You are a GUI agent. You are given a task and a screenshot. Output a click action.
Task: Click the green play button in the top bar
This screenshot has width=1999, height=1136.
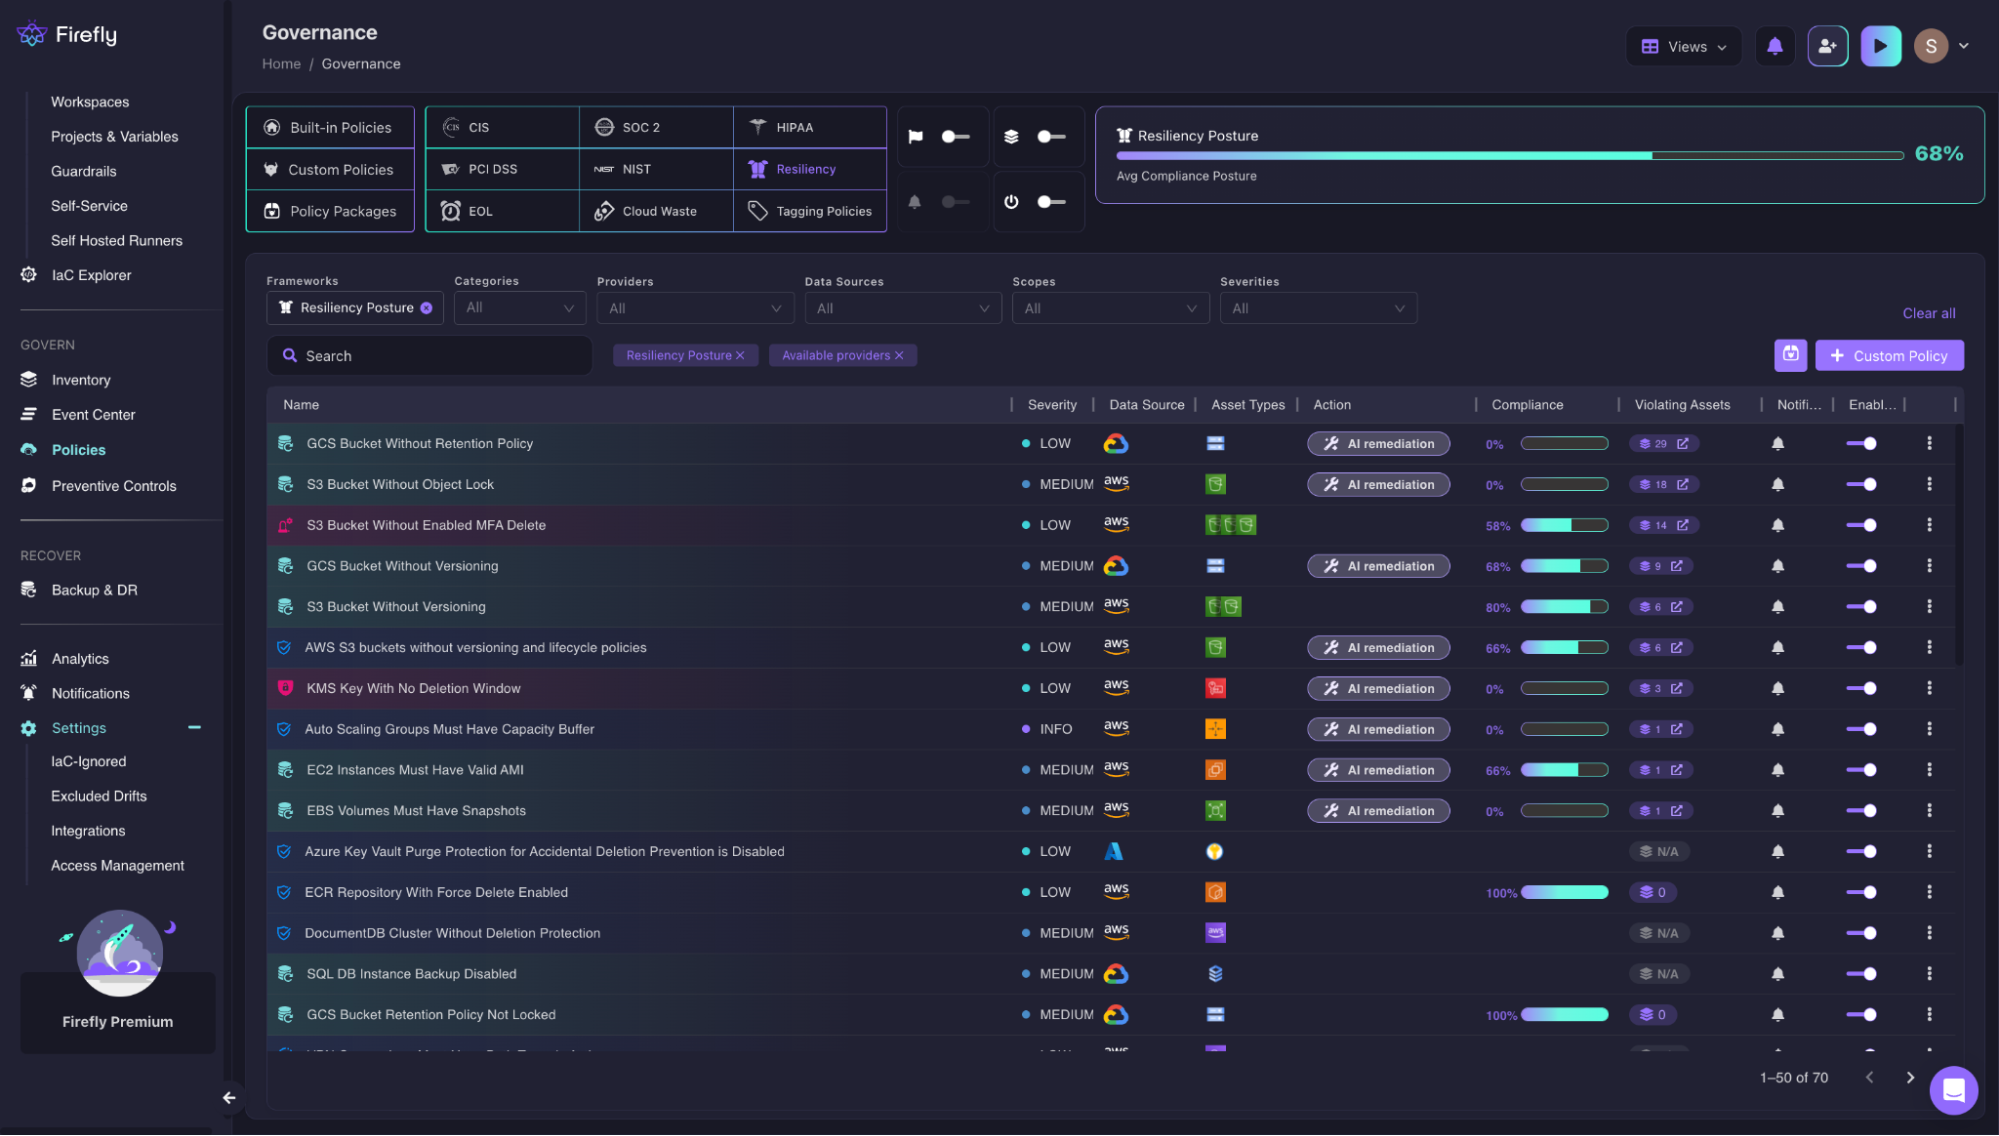coord(1880,46)
